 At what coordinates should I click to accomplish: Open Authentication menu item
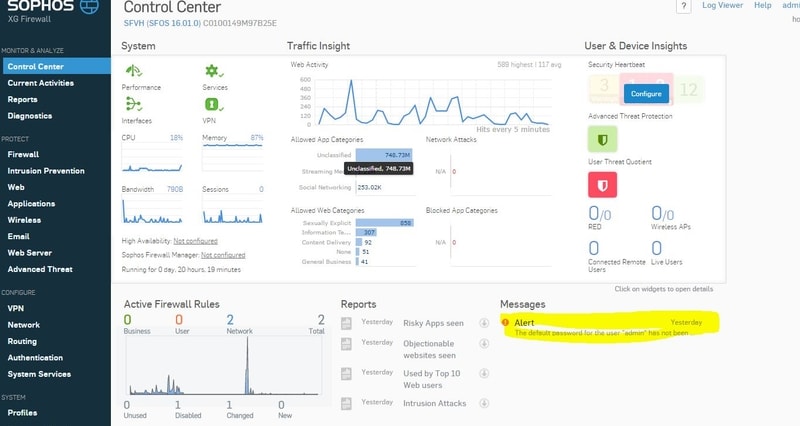coord(35,358)
